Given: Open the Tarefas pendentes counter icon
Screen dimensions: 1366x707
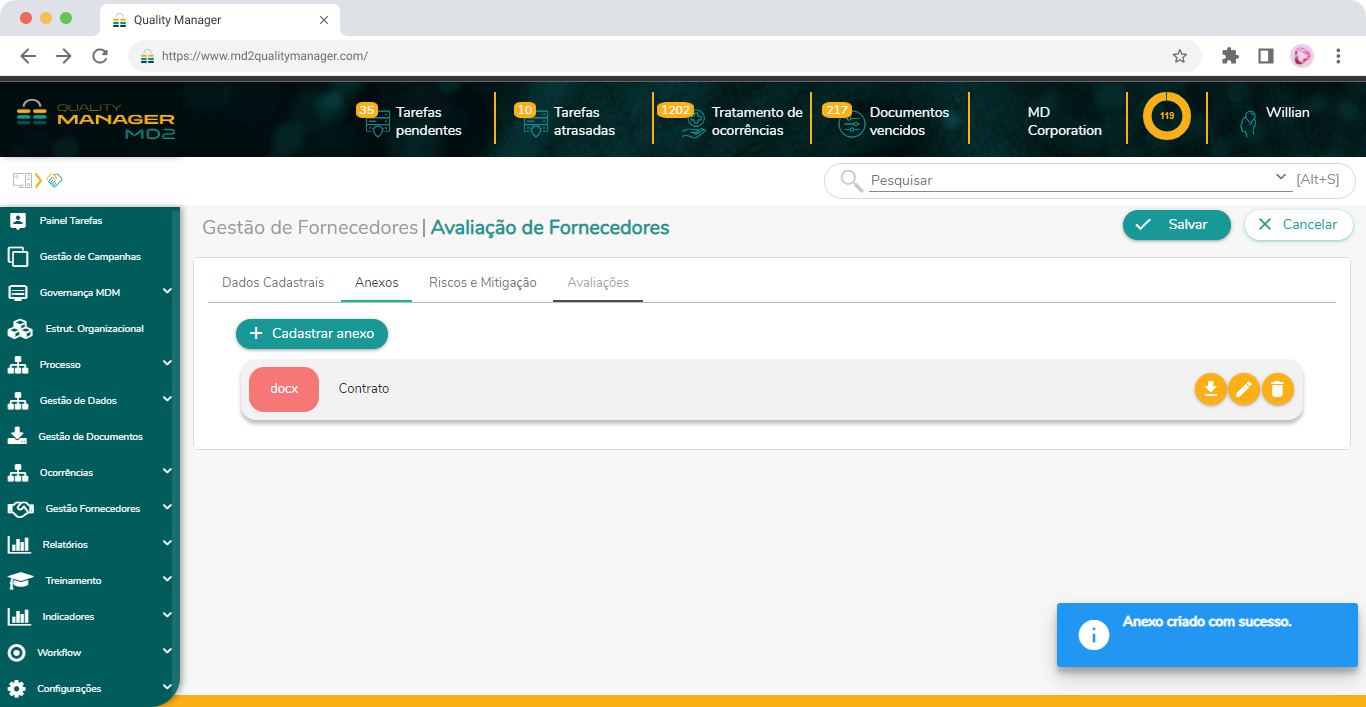Looking at the screenshot, I should point(376,118).
